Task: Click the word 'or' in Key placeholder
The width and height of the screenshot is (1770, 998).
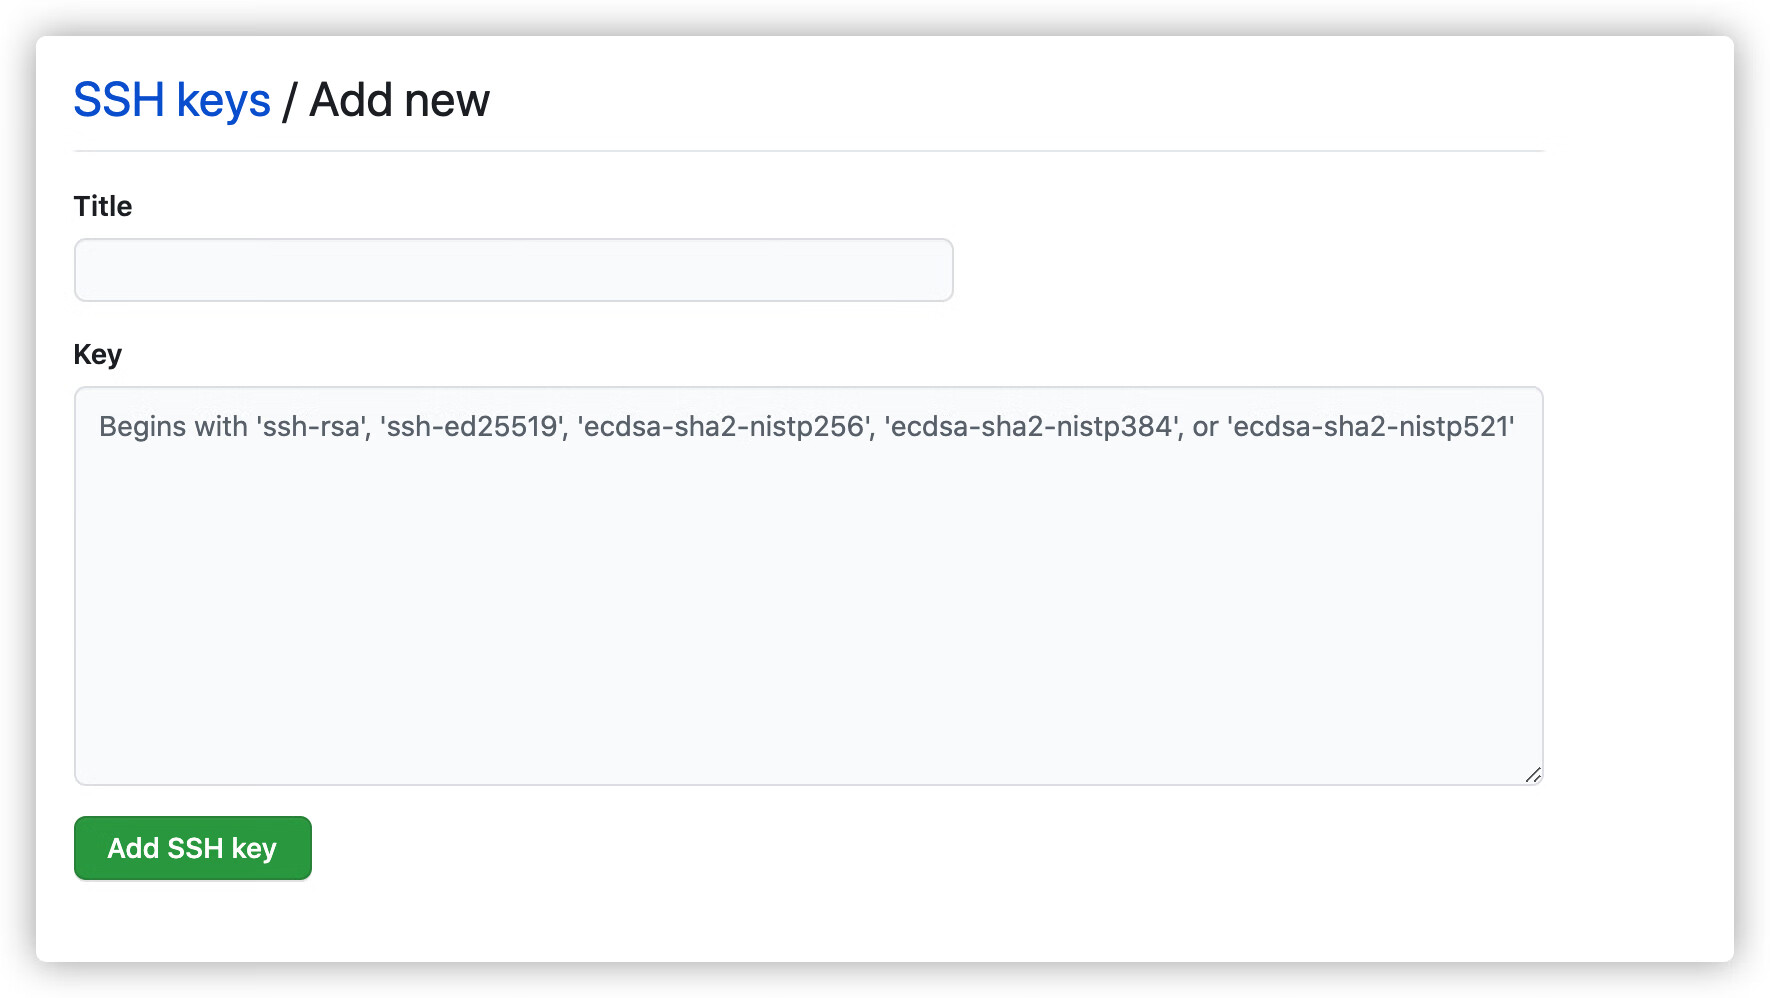Action: [1205, 427]
